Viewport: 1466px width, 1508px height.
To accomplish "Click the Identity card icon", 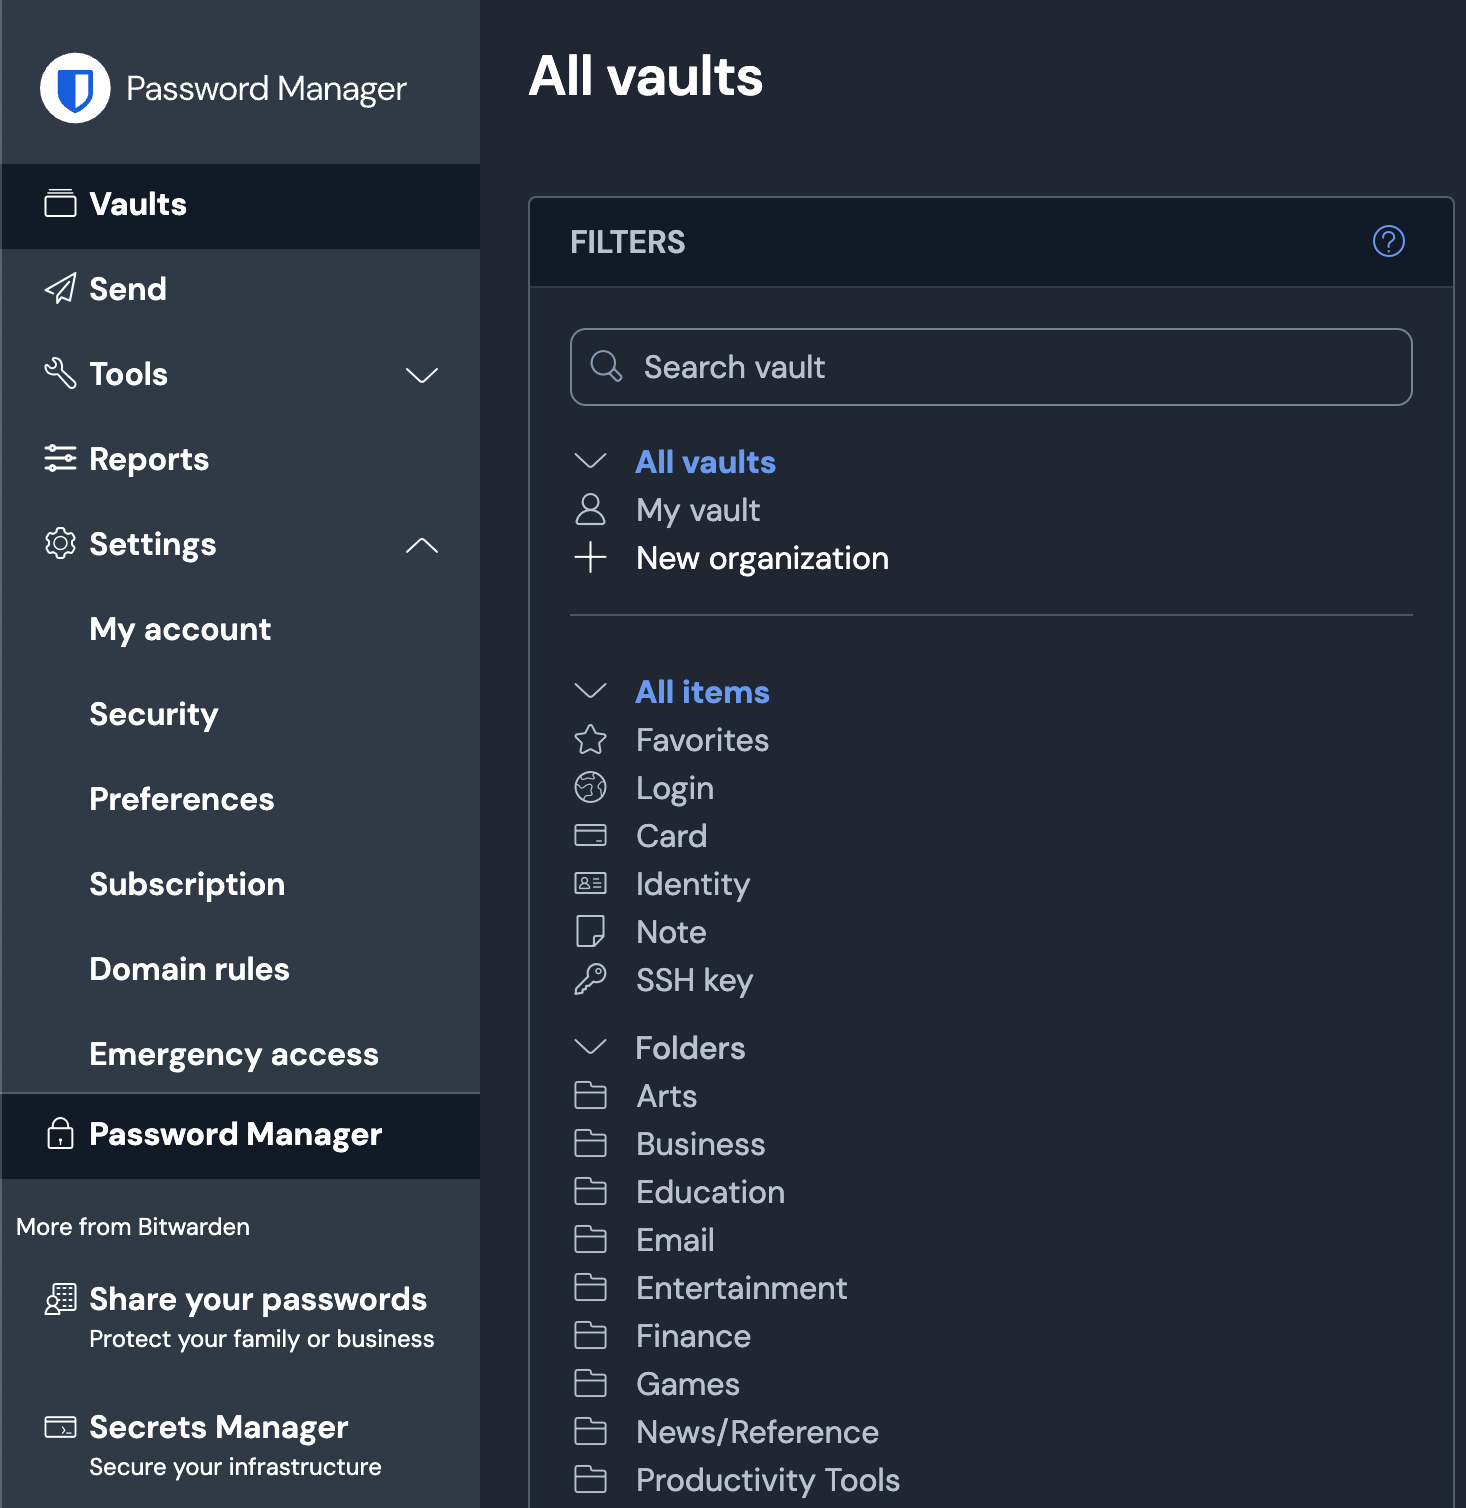I will [590, 884].
